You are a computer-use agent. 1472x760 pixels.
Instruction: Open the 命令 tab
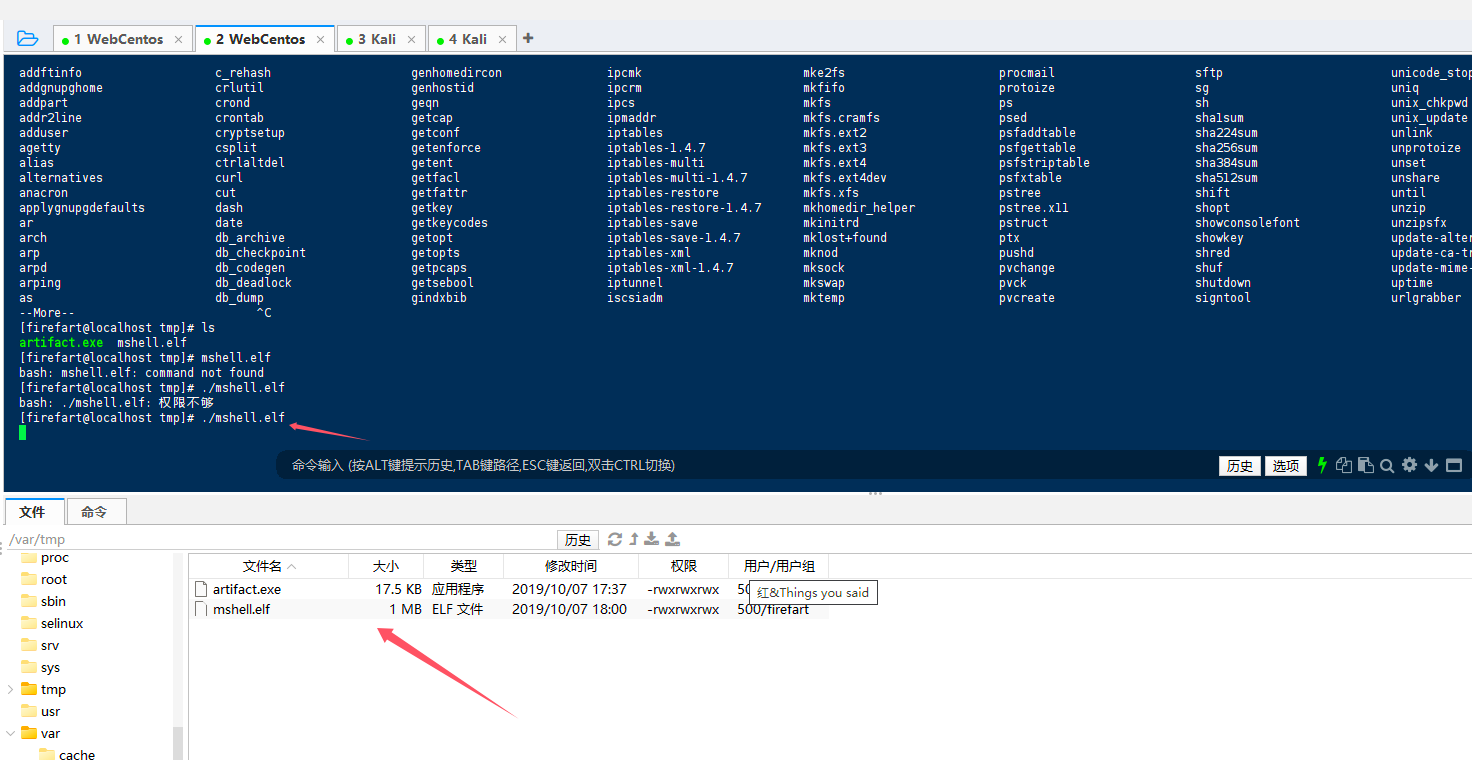point(94,512)
